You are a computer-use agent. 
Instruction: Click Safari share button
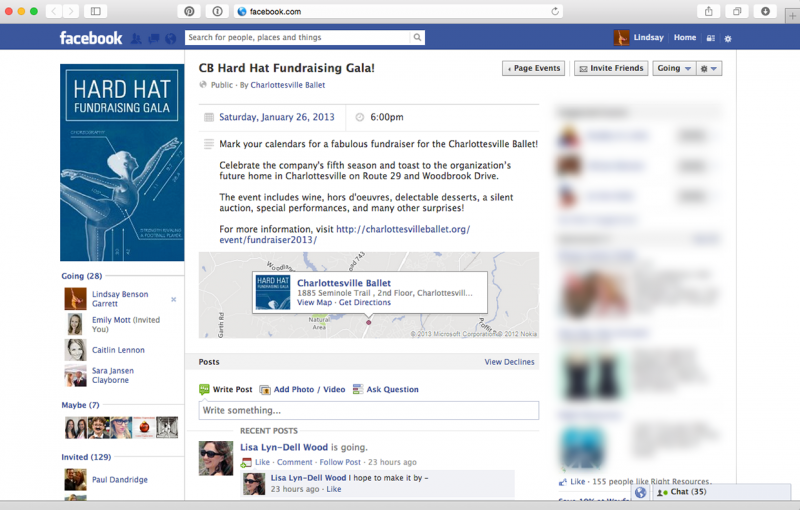pos(709,11)
